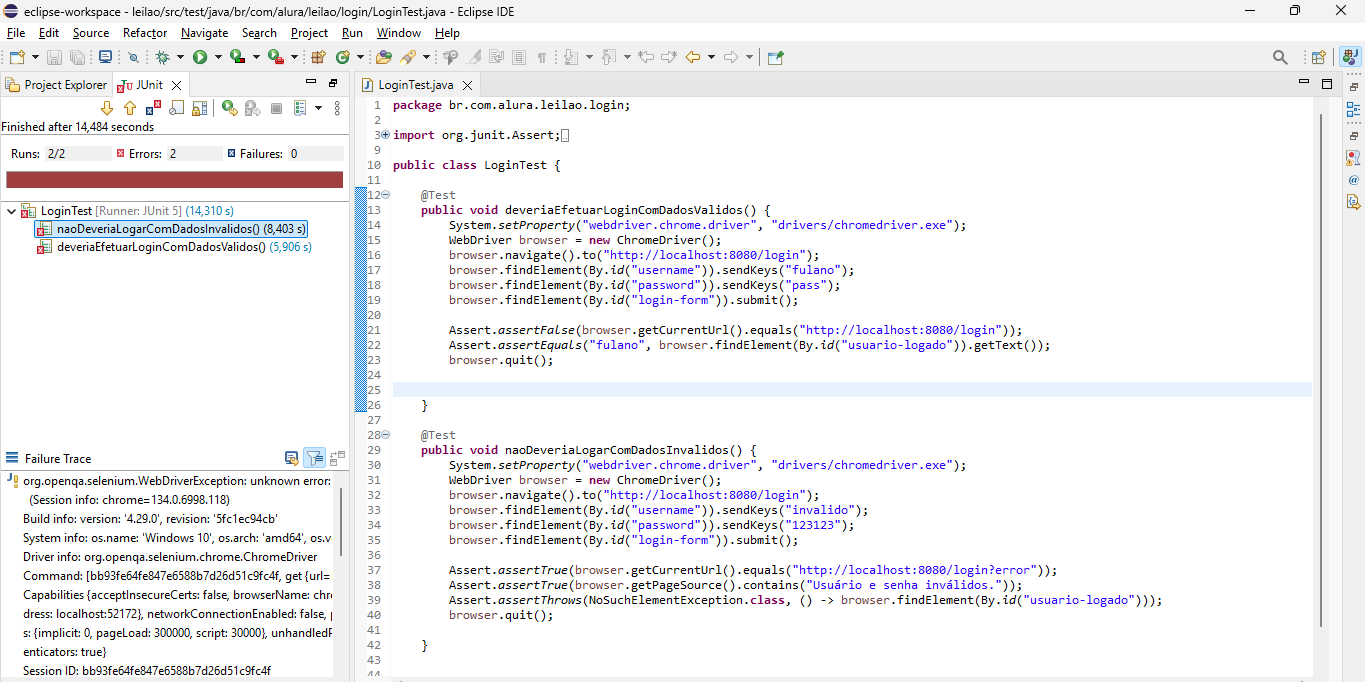Go to Previous Failed Test arrow

[x=129, y=108]
